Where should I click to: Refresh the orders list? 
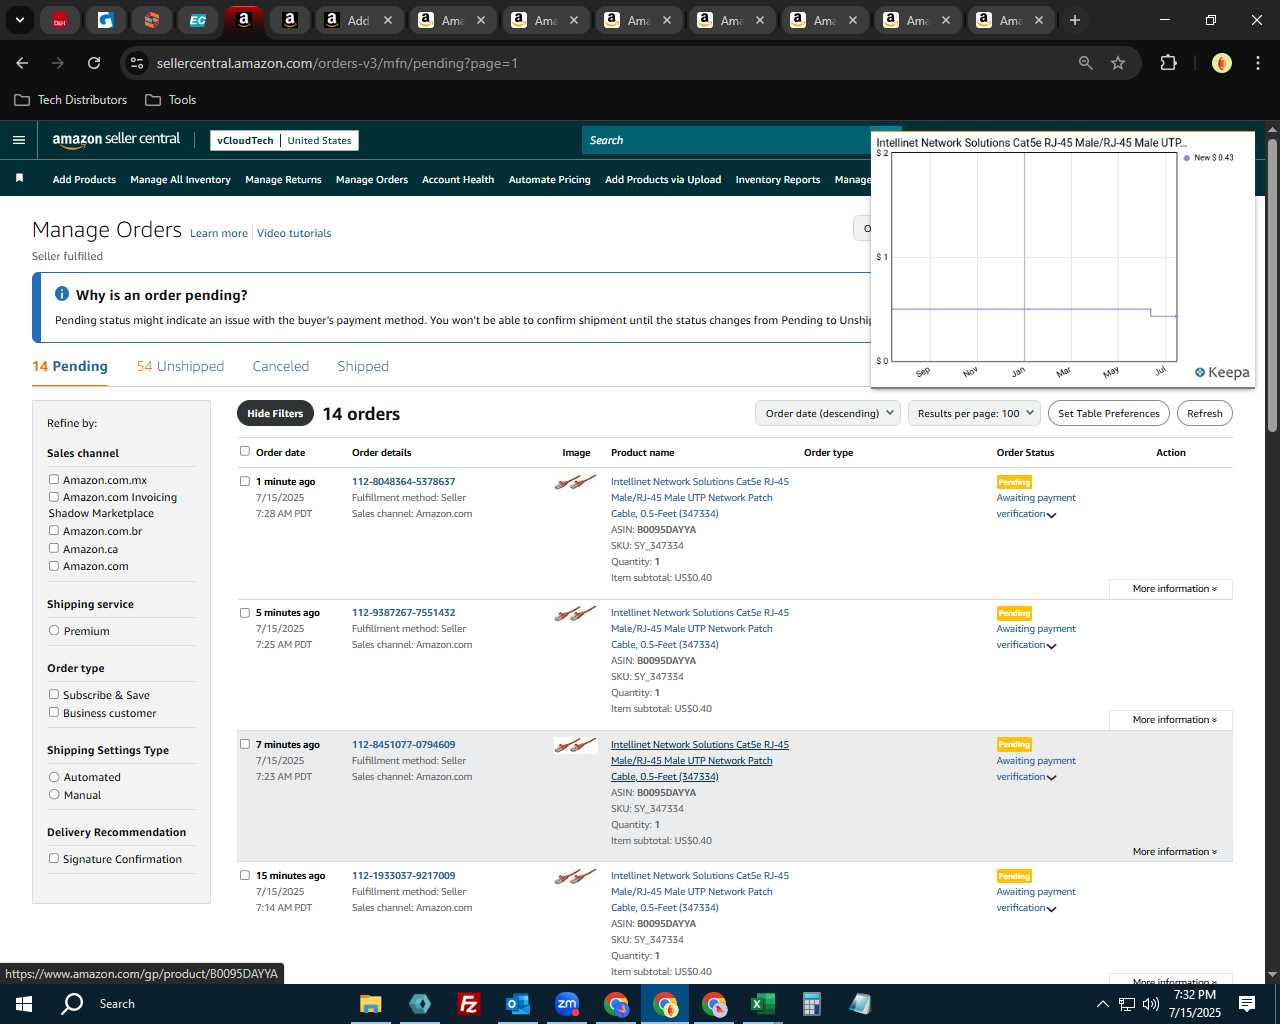(1205, 413)
